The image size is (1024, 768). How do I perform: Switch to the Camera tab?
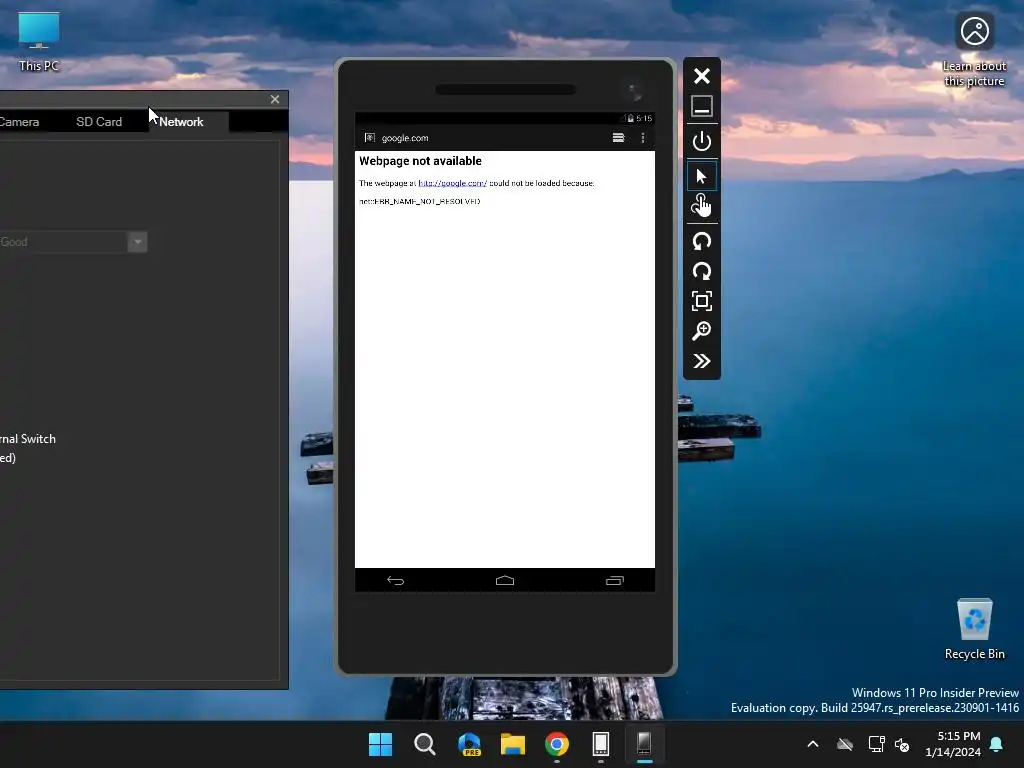[x=19, y=122]
